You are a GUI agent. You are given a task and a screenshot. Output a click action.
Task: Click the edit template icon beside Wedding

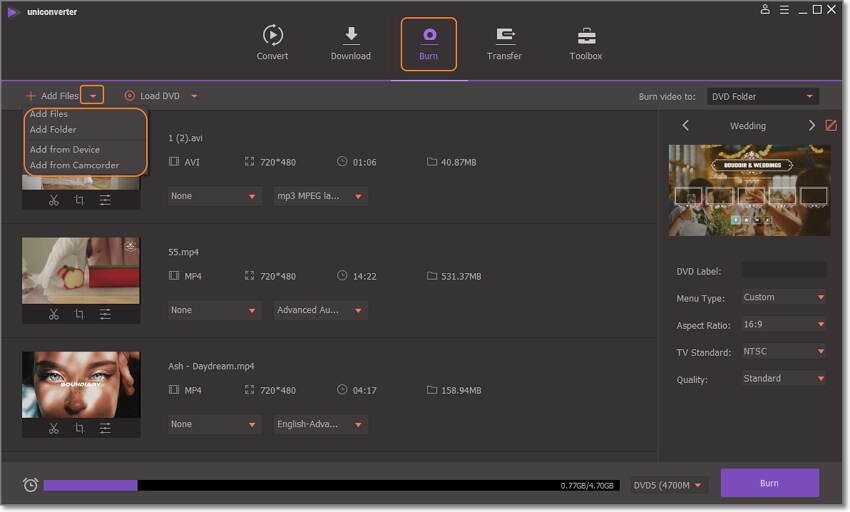tap(830, 126)
